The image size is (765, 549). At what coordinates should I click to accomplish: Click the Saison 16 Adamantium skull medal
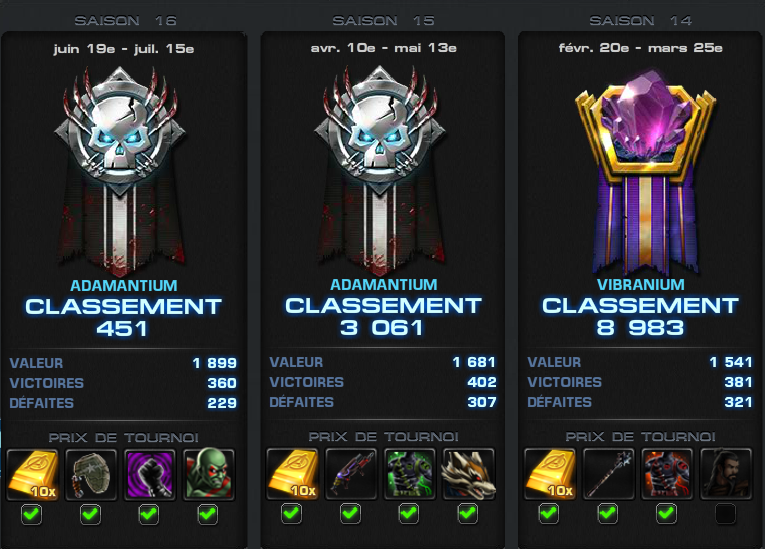pyautogui.click(x=121, y=171)
